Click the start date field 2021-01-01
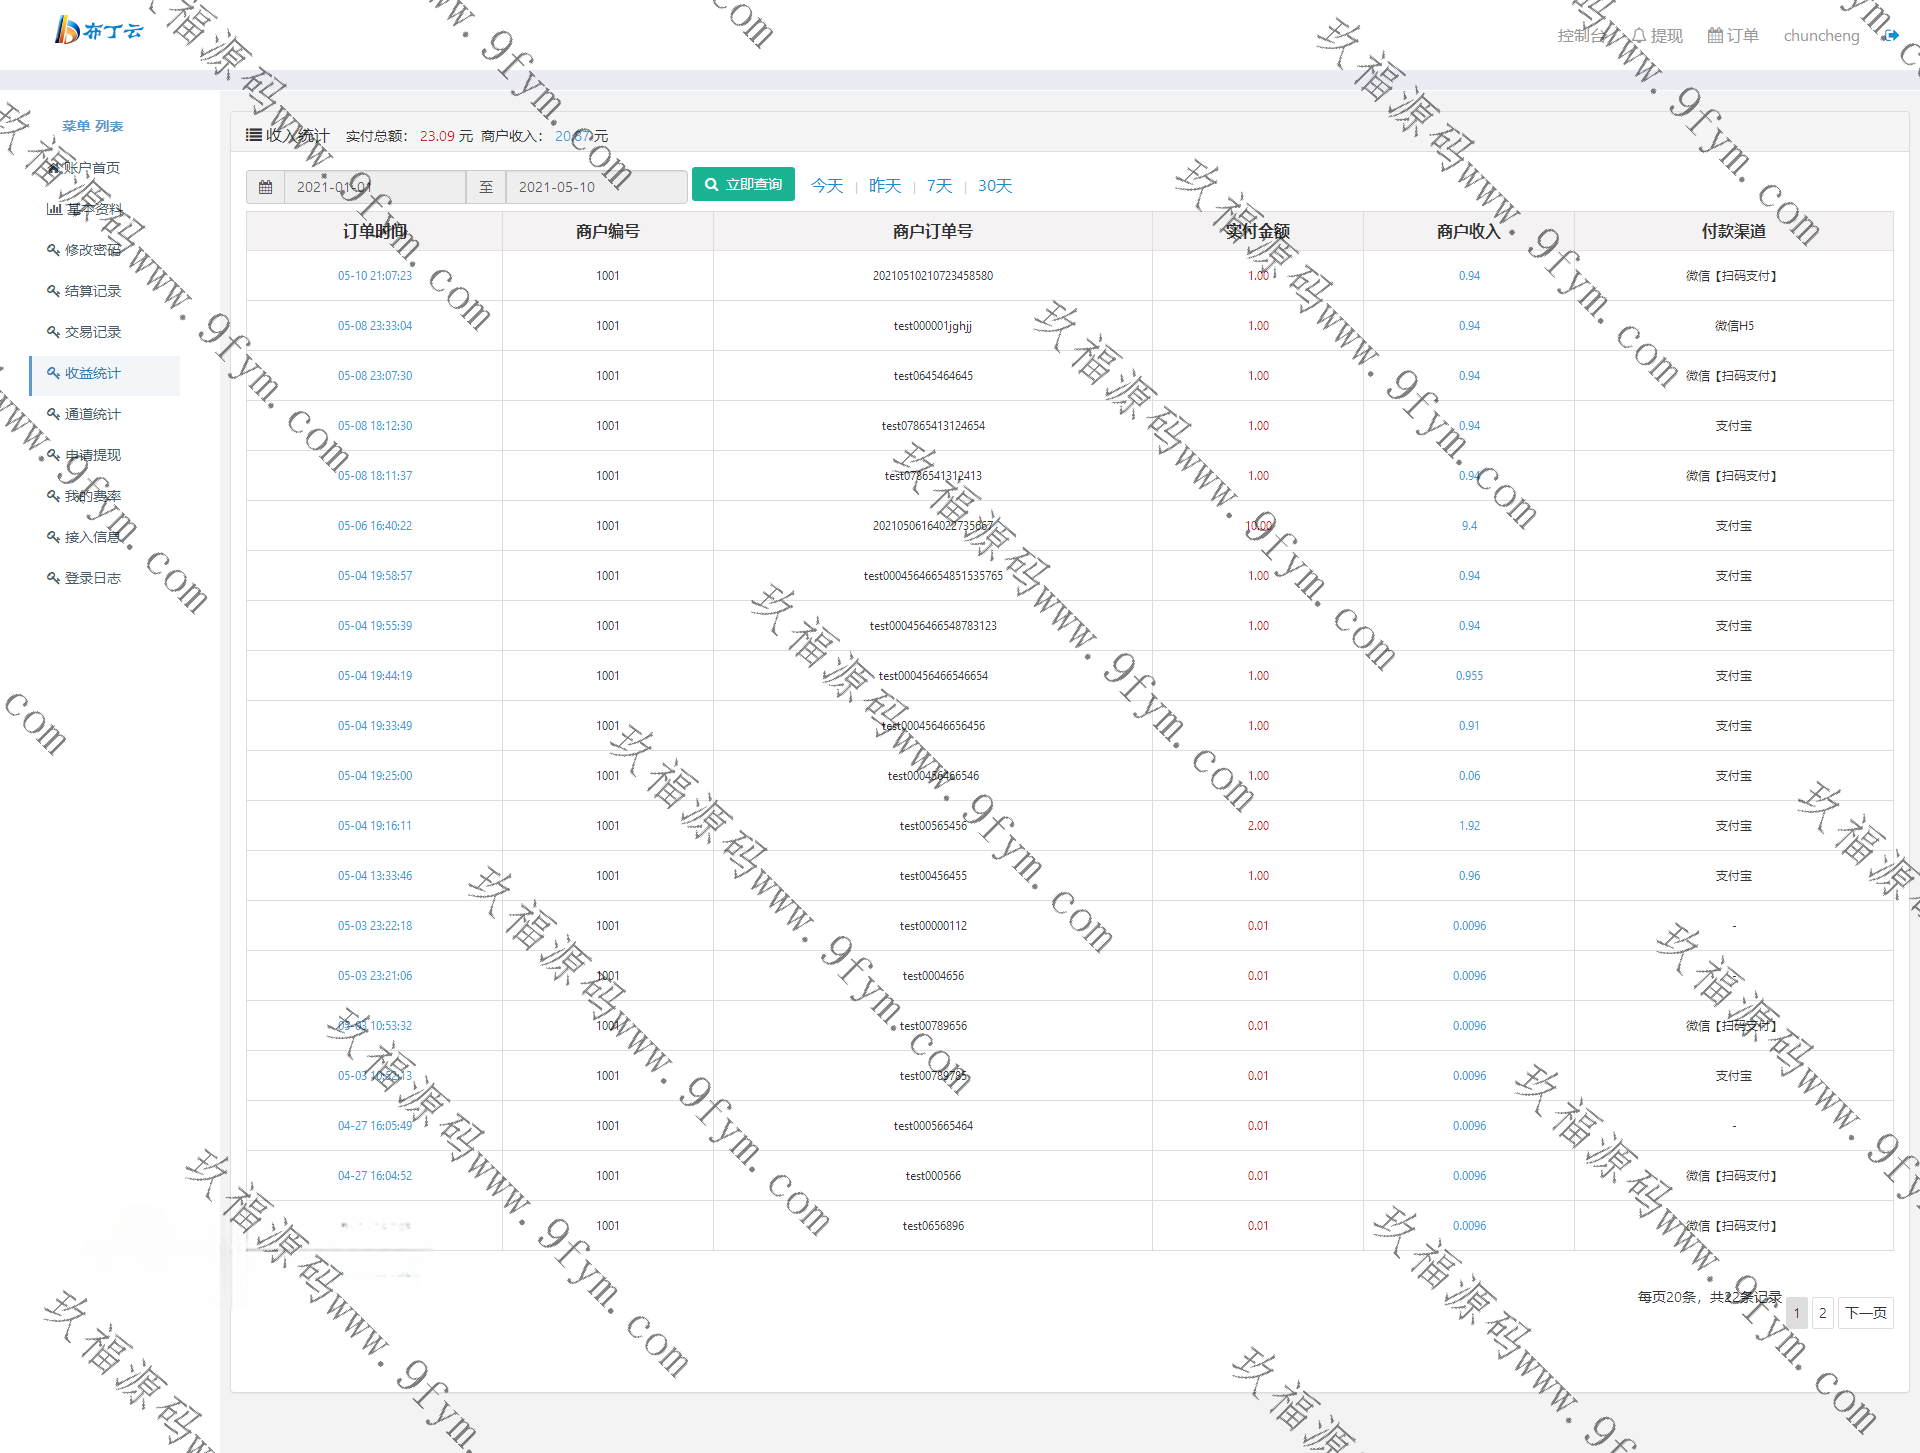This screenshot has width=1920, height=1453. tap(374, 187)
